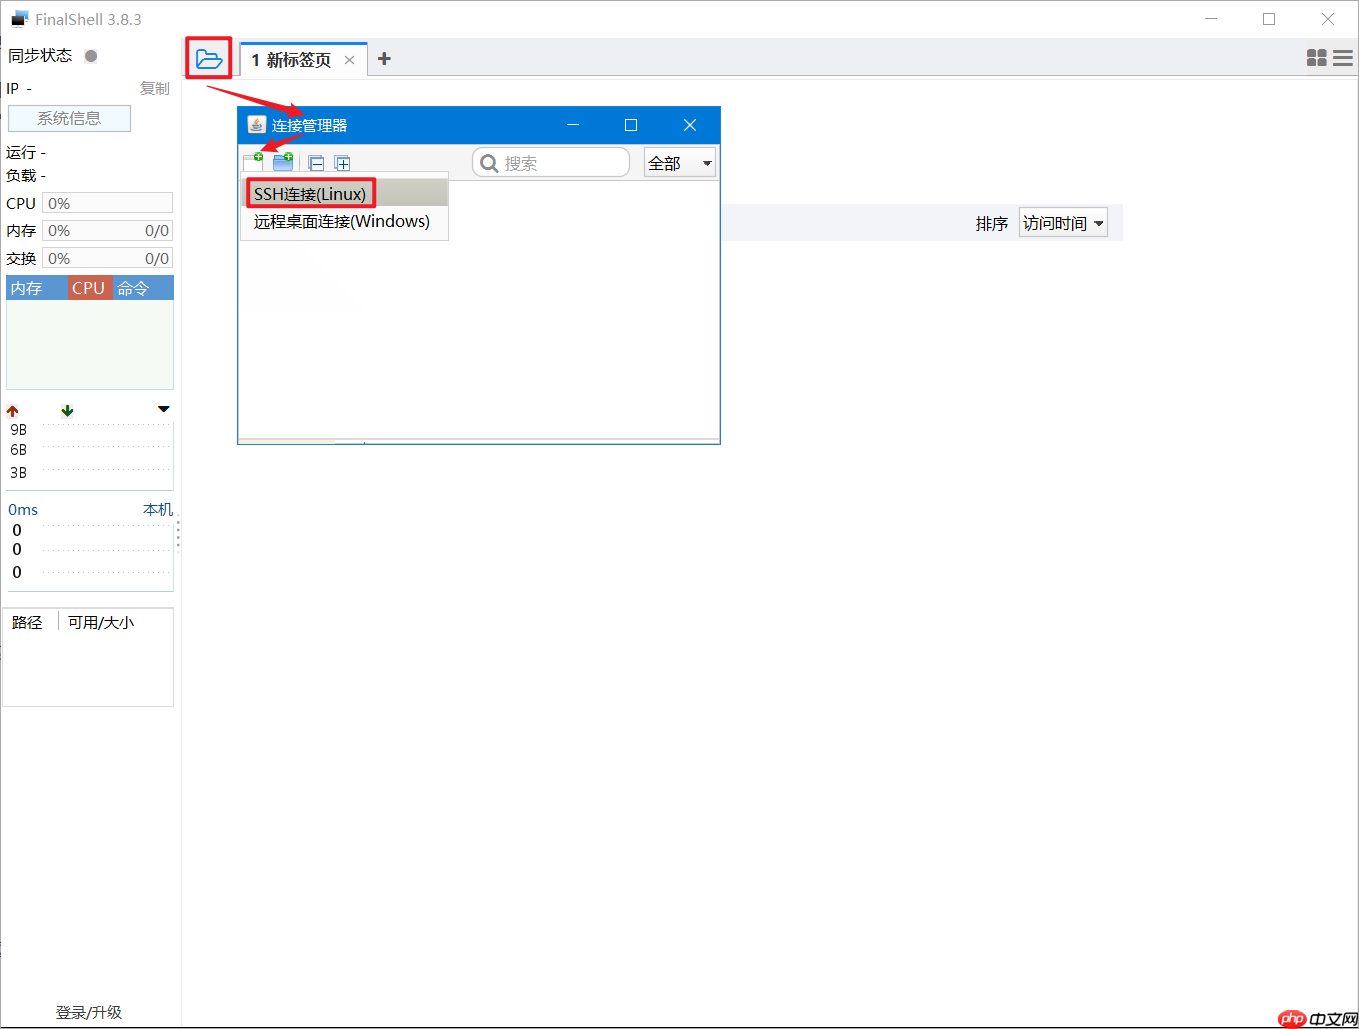Toggle the red upload traffic arrow
Image resolution: width=1359 pixels, height=1029 pixels.
click(12, 410)
